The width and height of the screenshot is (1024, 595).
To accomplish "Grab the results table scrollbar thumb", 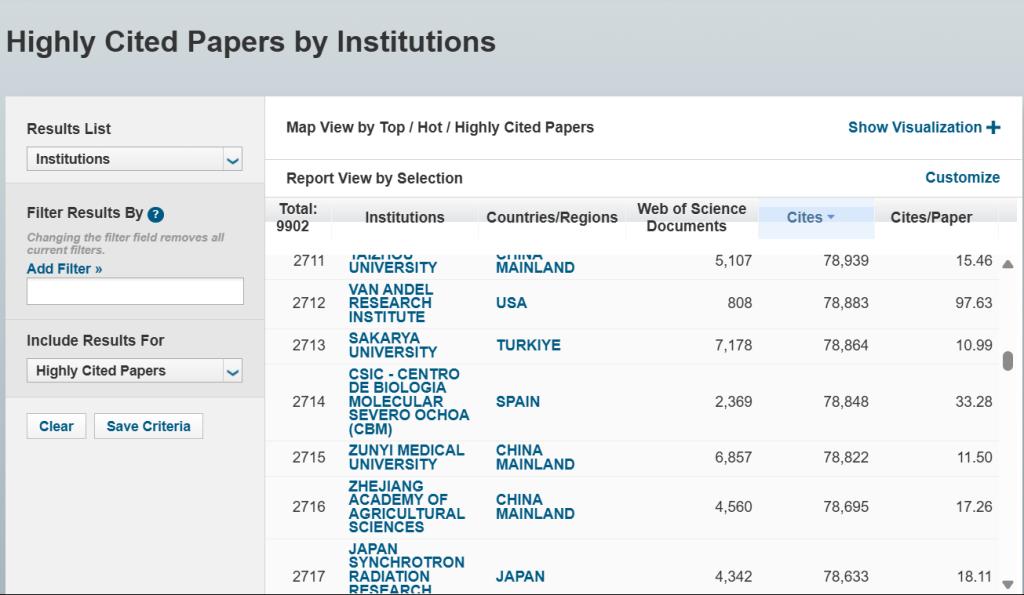I will click(x=1008, y=361).
